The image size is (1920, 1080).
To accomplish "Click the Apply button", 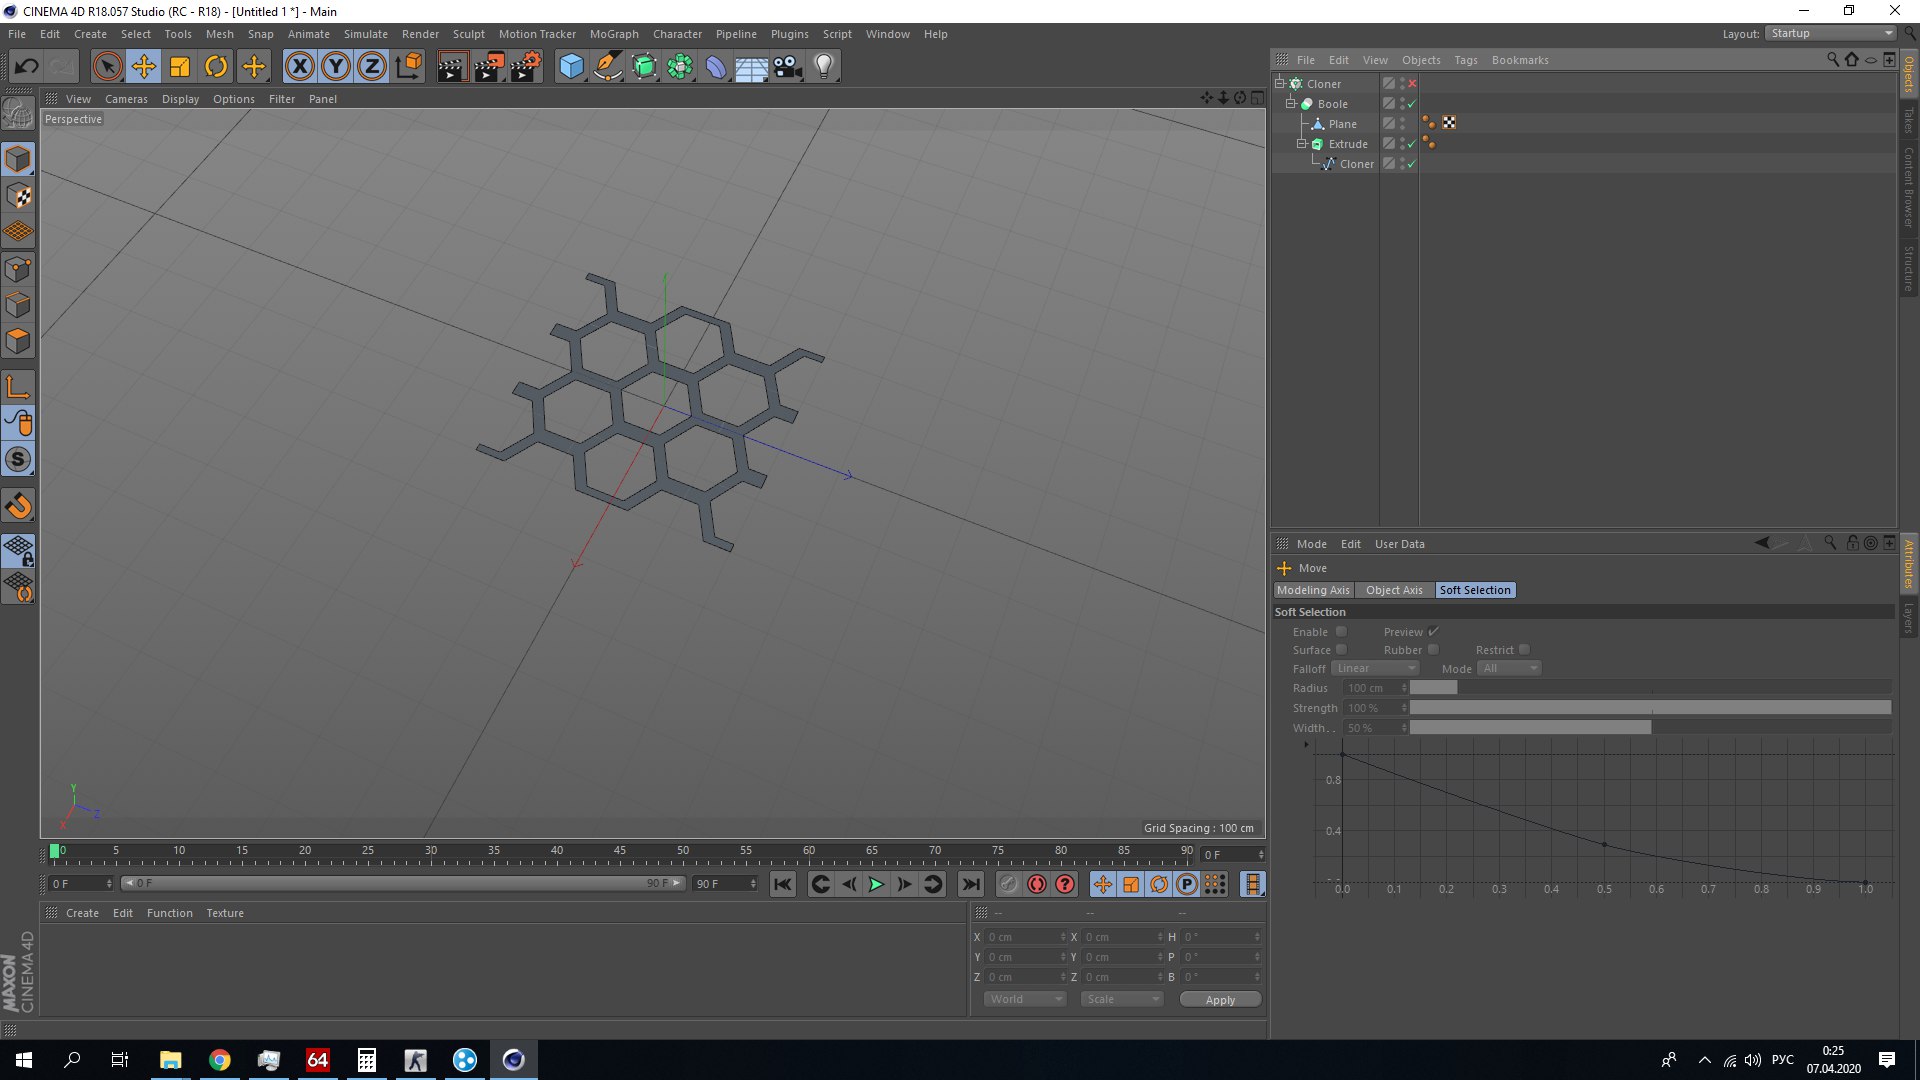I will point(1220,1000).
